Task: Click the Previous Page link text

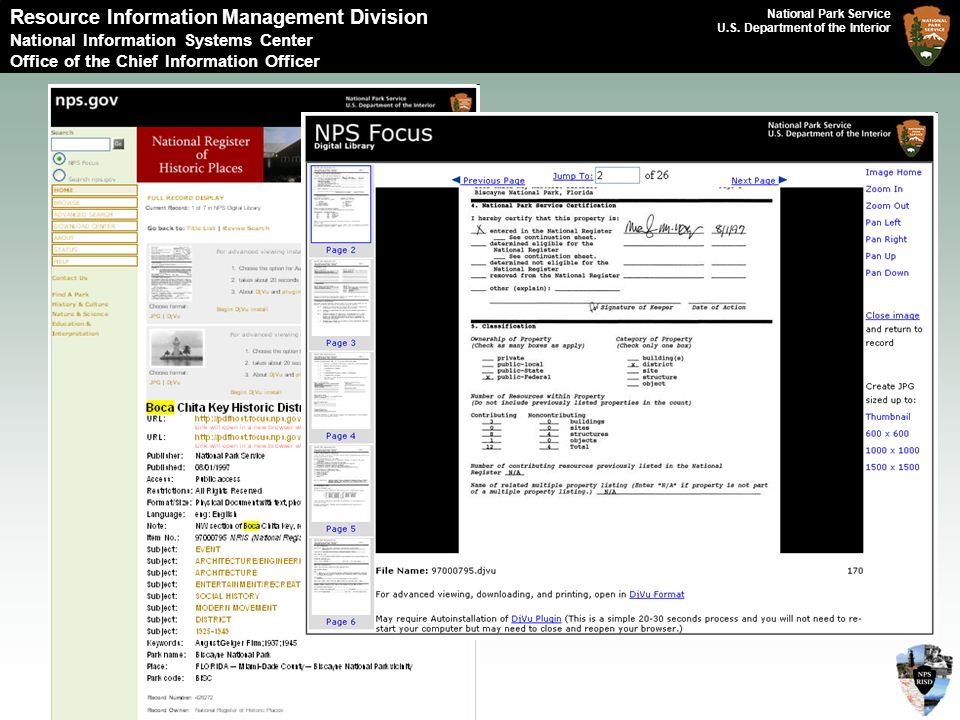Action: pyautogui.click(x=493, y=181)
